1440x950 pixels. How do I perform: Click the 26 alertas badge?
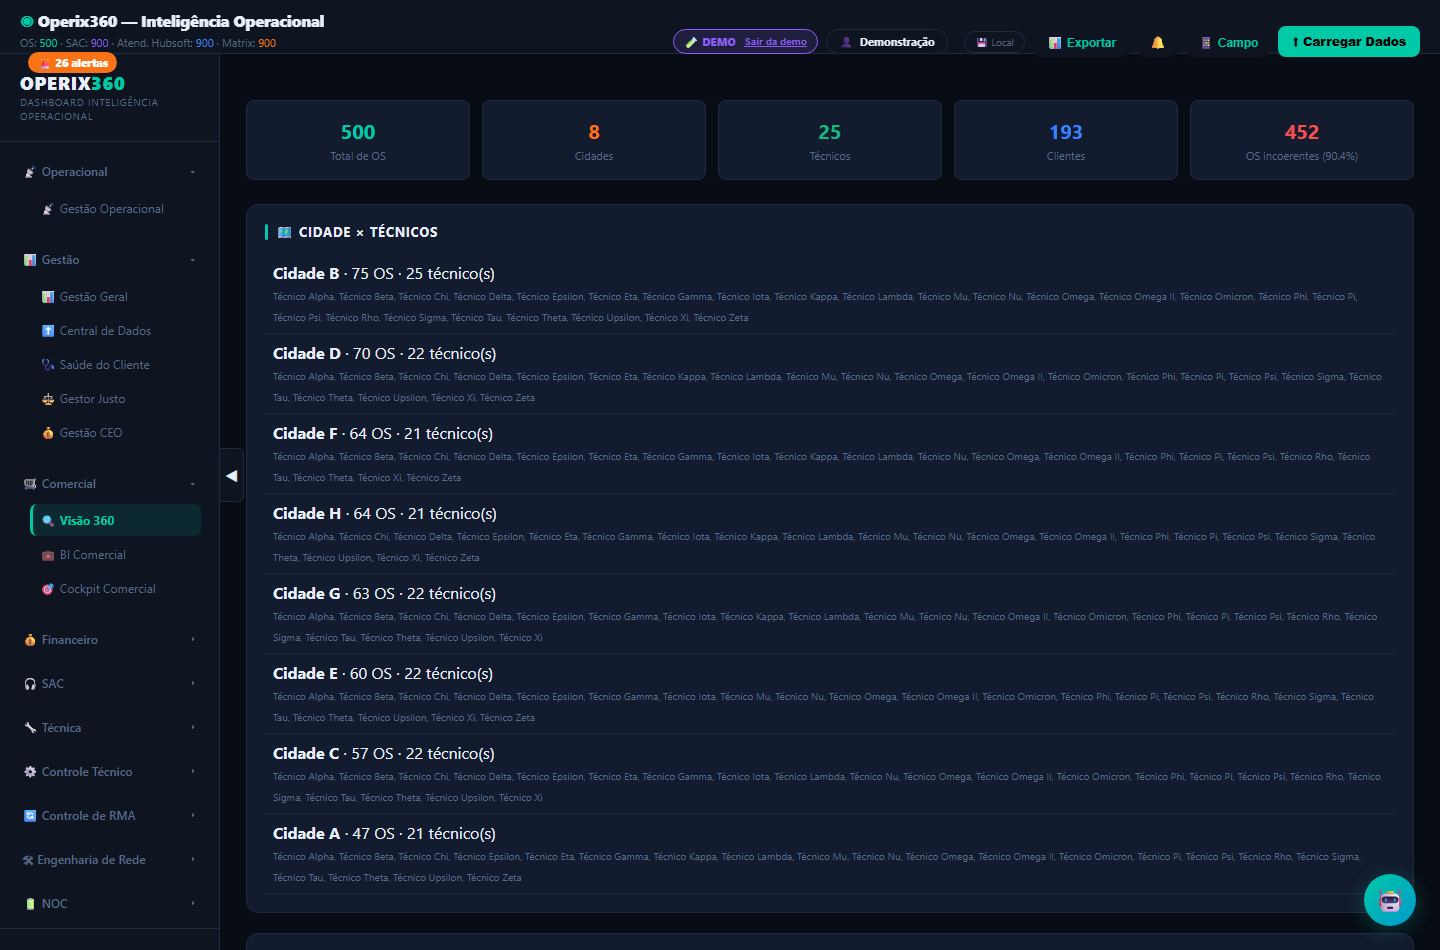point(73,63)
